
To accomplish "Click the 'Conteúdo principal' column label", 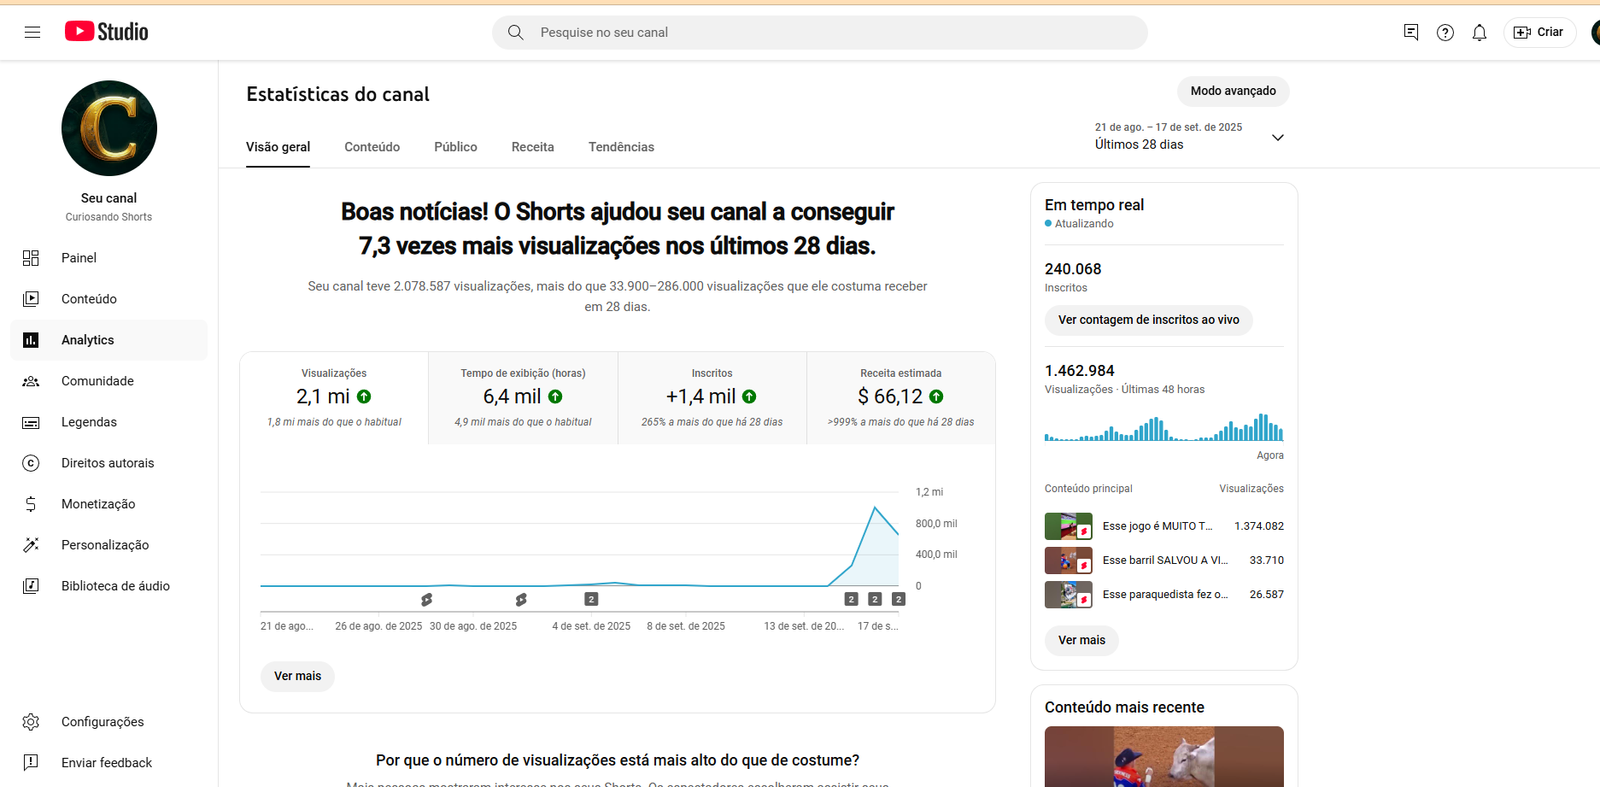I will [1089, 489].
